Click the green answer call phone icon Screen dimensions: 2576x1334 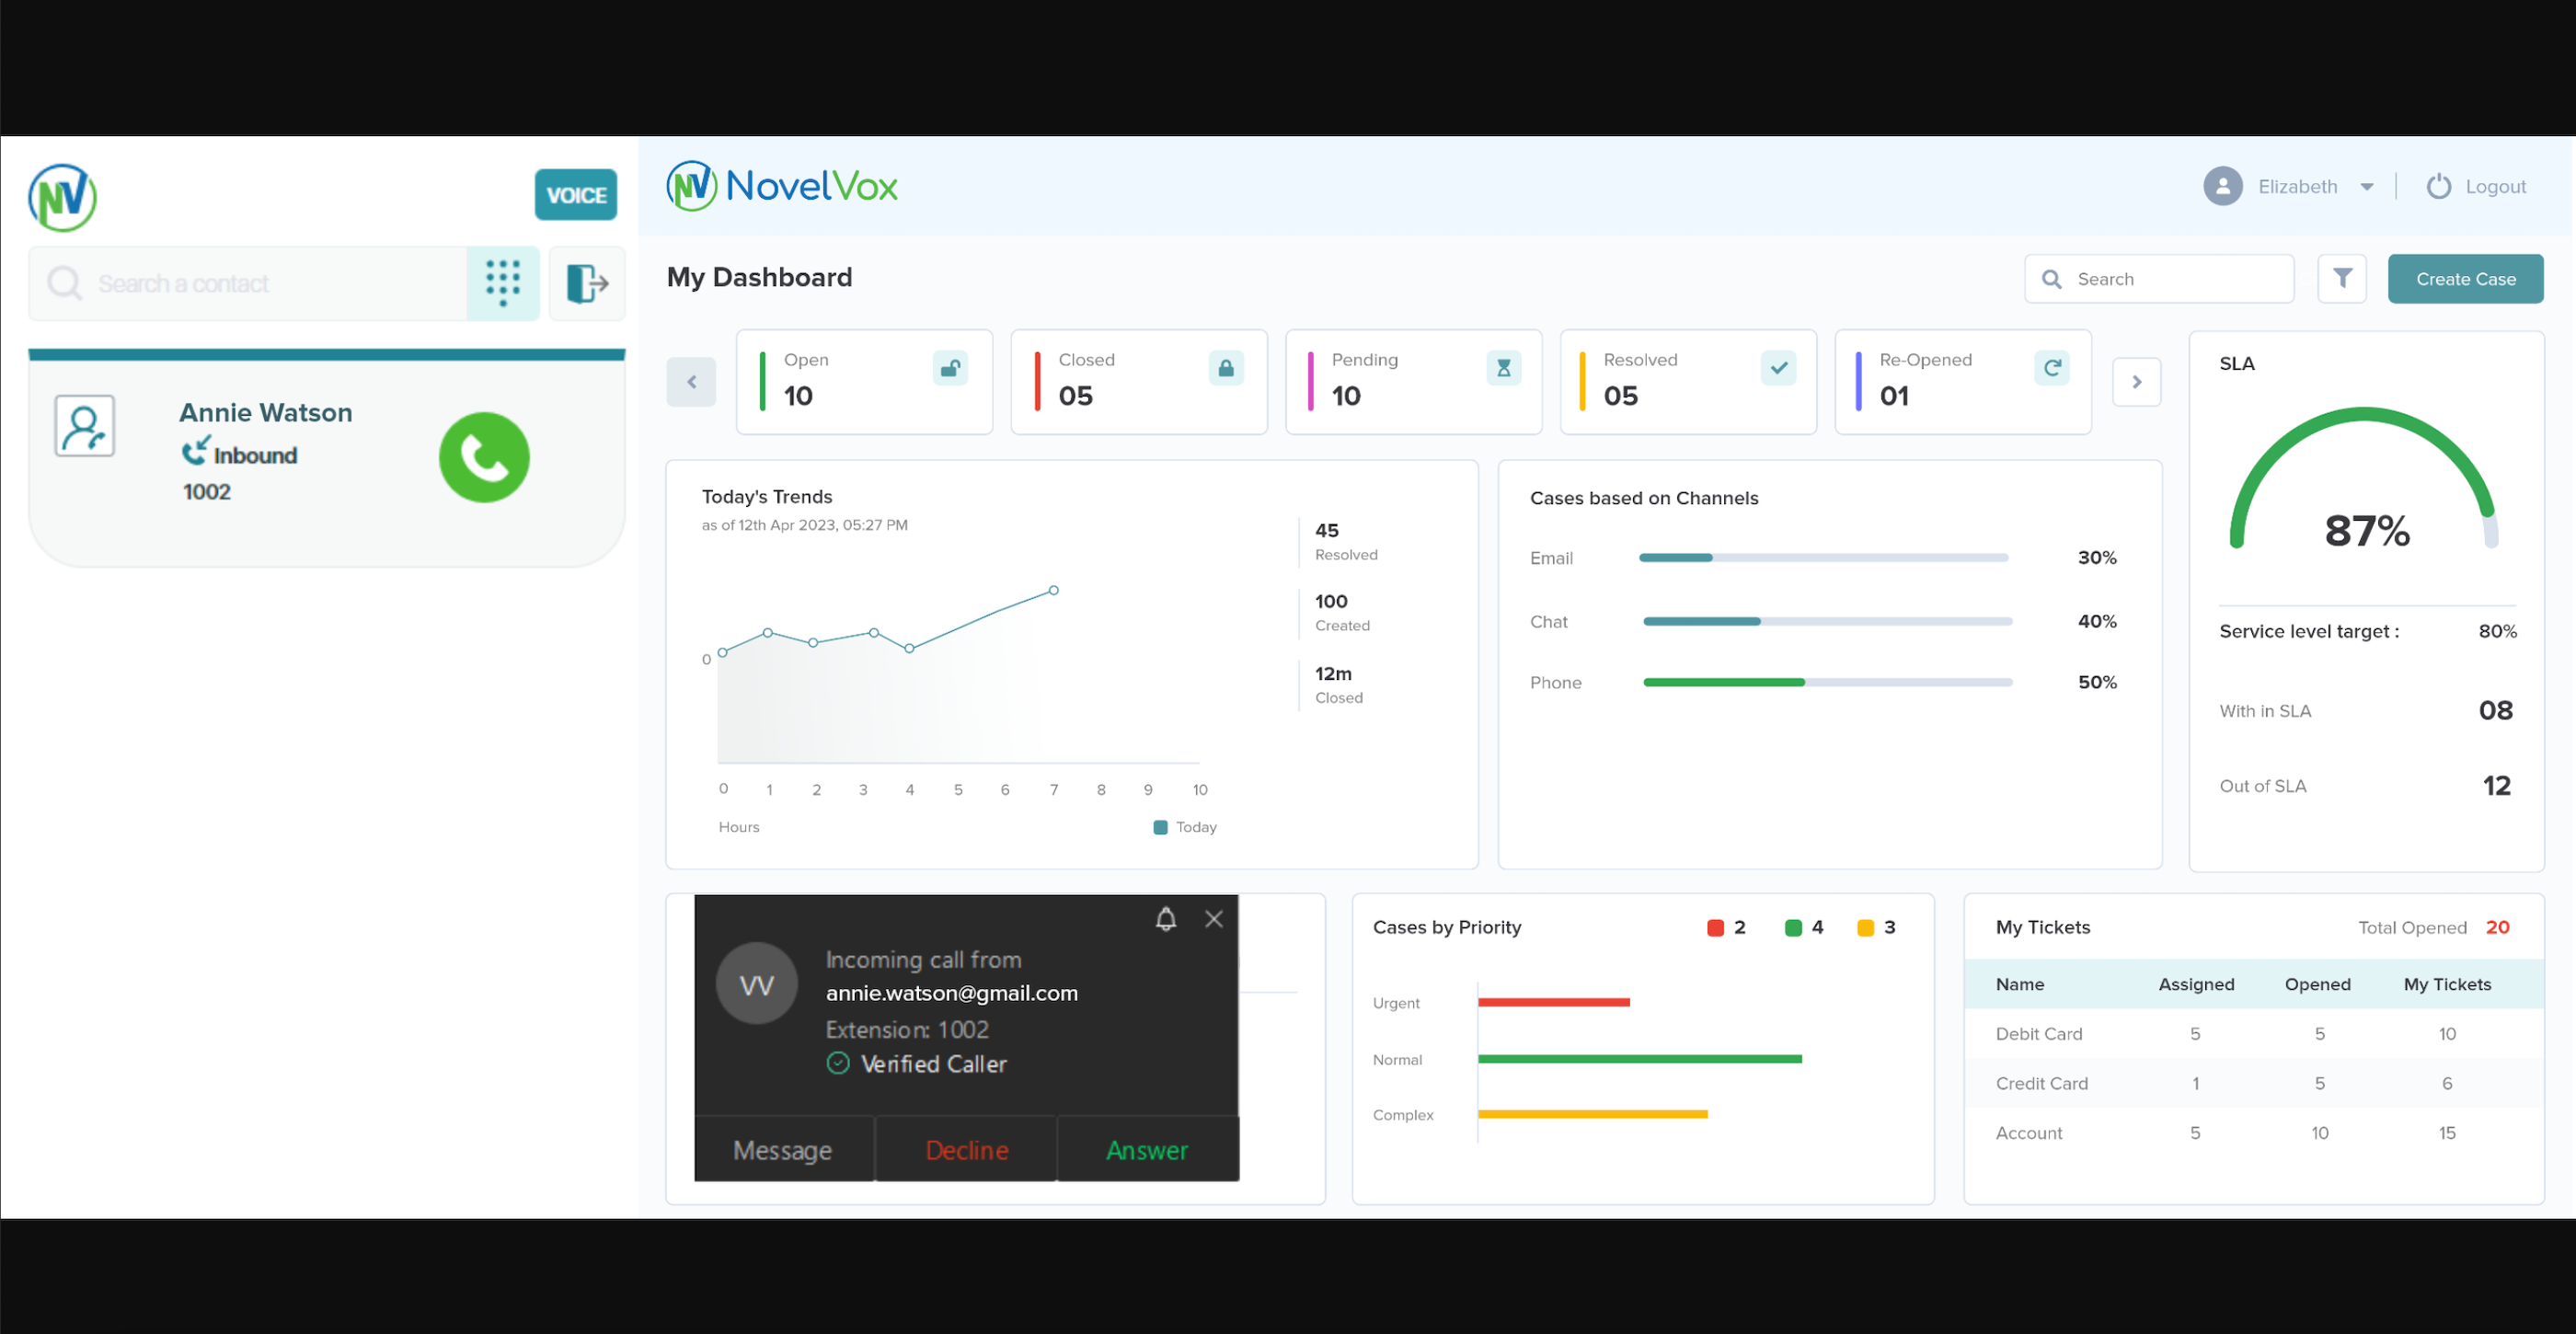click(x=484, y=457)
